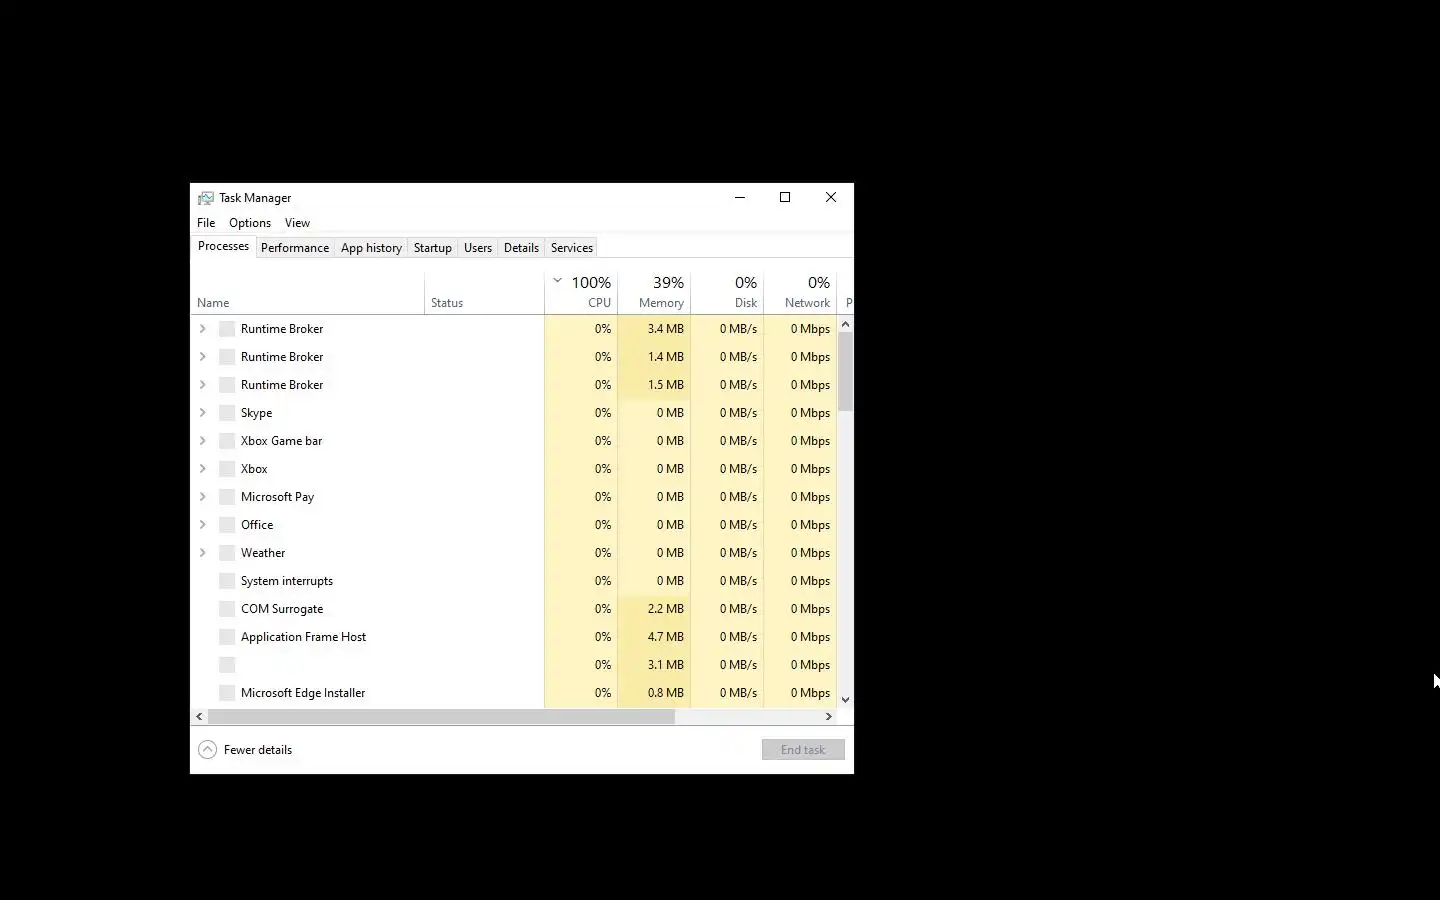
Task: Switch to the App history tab
Action: (371, 248)
